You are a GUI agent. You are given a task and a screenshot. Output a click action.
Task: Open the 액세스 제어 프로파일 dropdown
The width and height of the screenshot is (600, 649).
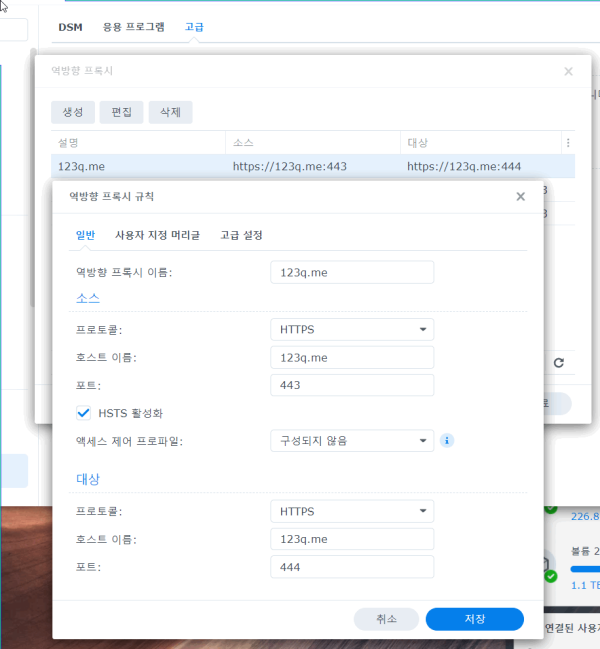[352, 441]
